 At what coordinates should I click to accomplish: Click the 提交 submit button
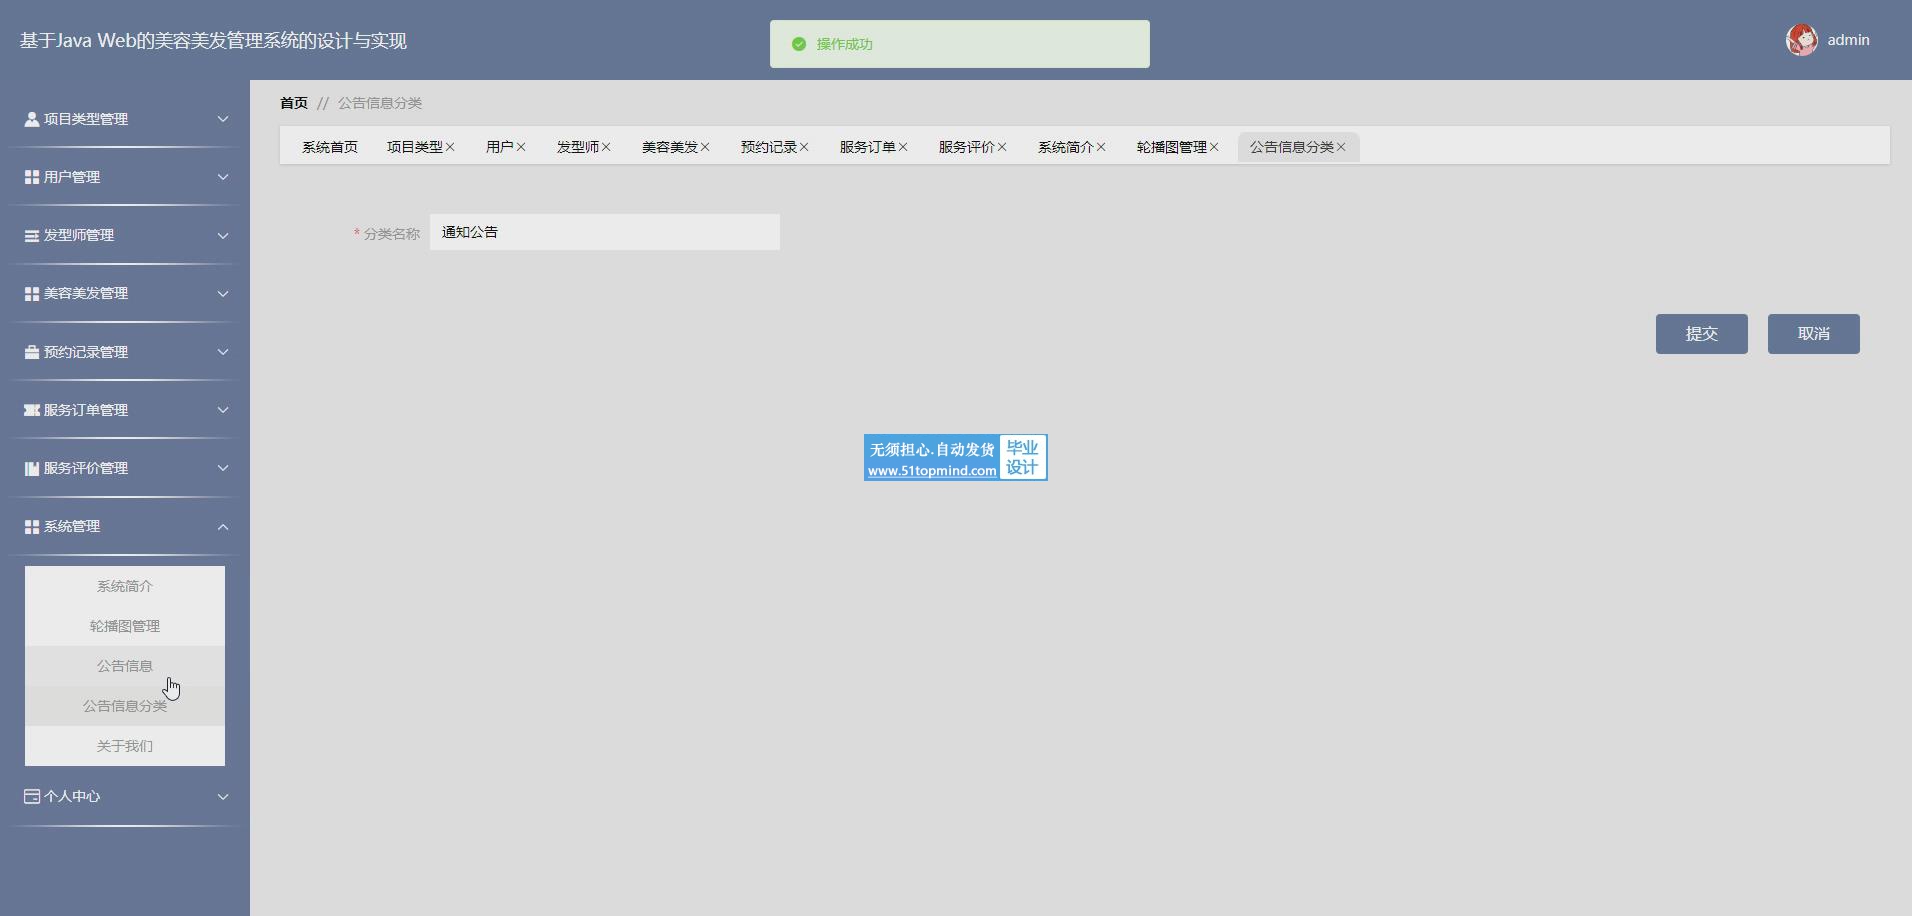pos(1702,334)
